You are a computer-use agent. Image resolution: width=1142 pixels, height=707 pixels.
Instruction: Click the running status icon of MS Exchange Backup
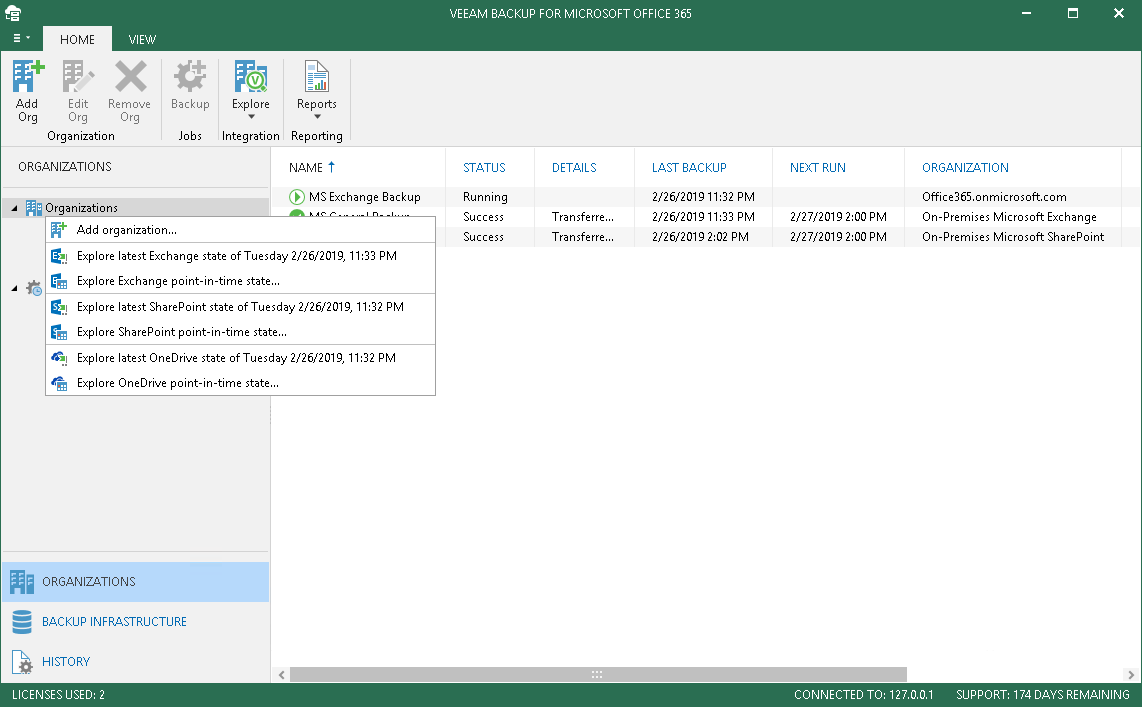(x=296, y=197)
